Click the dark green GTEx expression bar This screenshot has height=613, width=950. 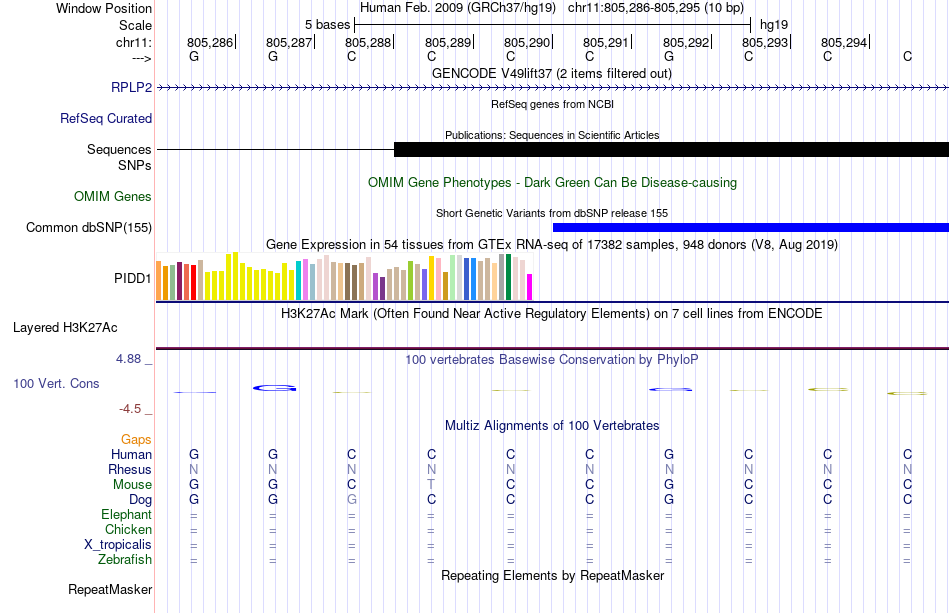pos(508,277)
